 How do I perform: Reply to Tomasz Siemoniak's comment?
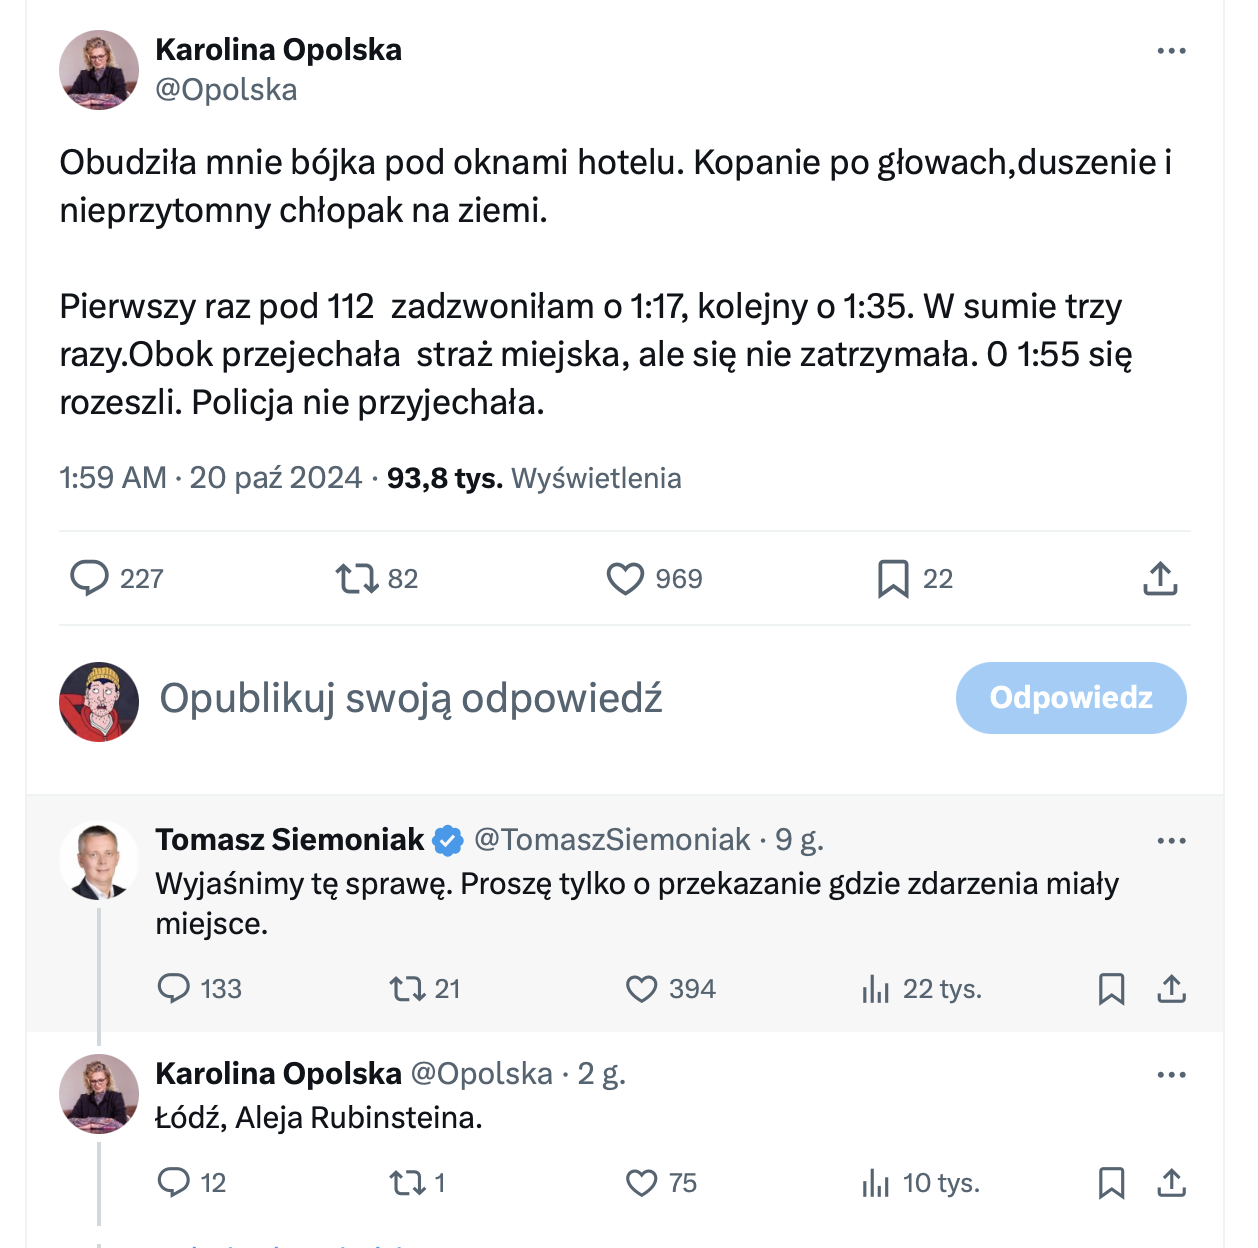[174, 989]
